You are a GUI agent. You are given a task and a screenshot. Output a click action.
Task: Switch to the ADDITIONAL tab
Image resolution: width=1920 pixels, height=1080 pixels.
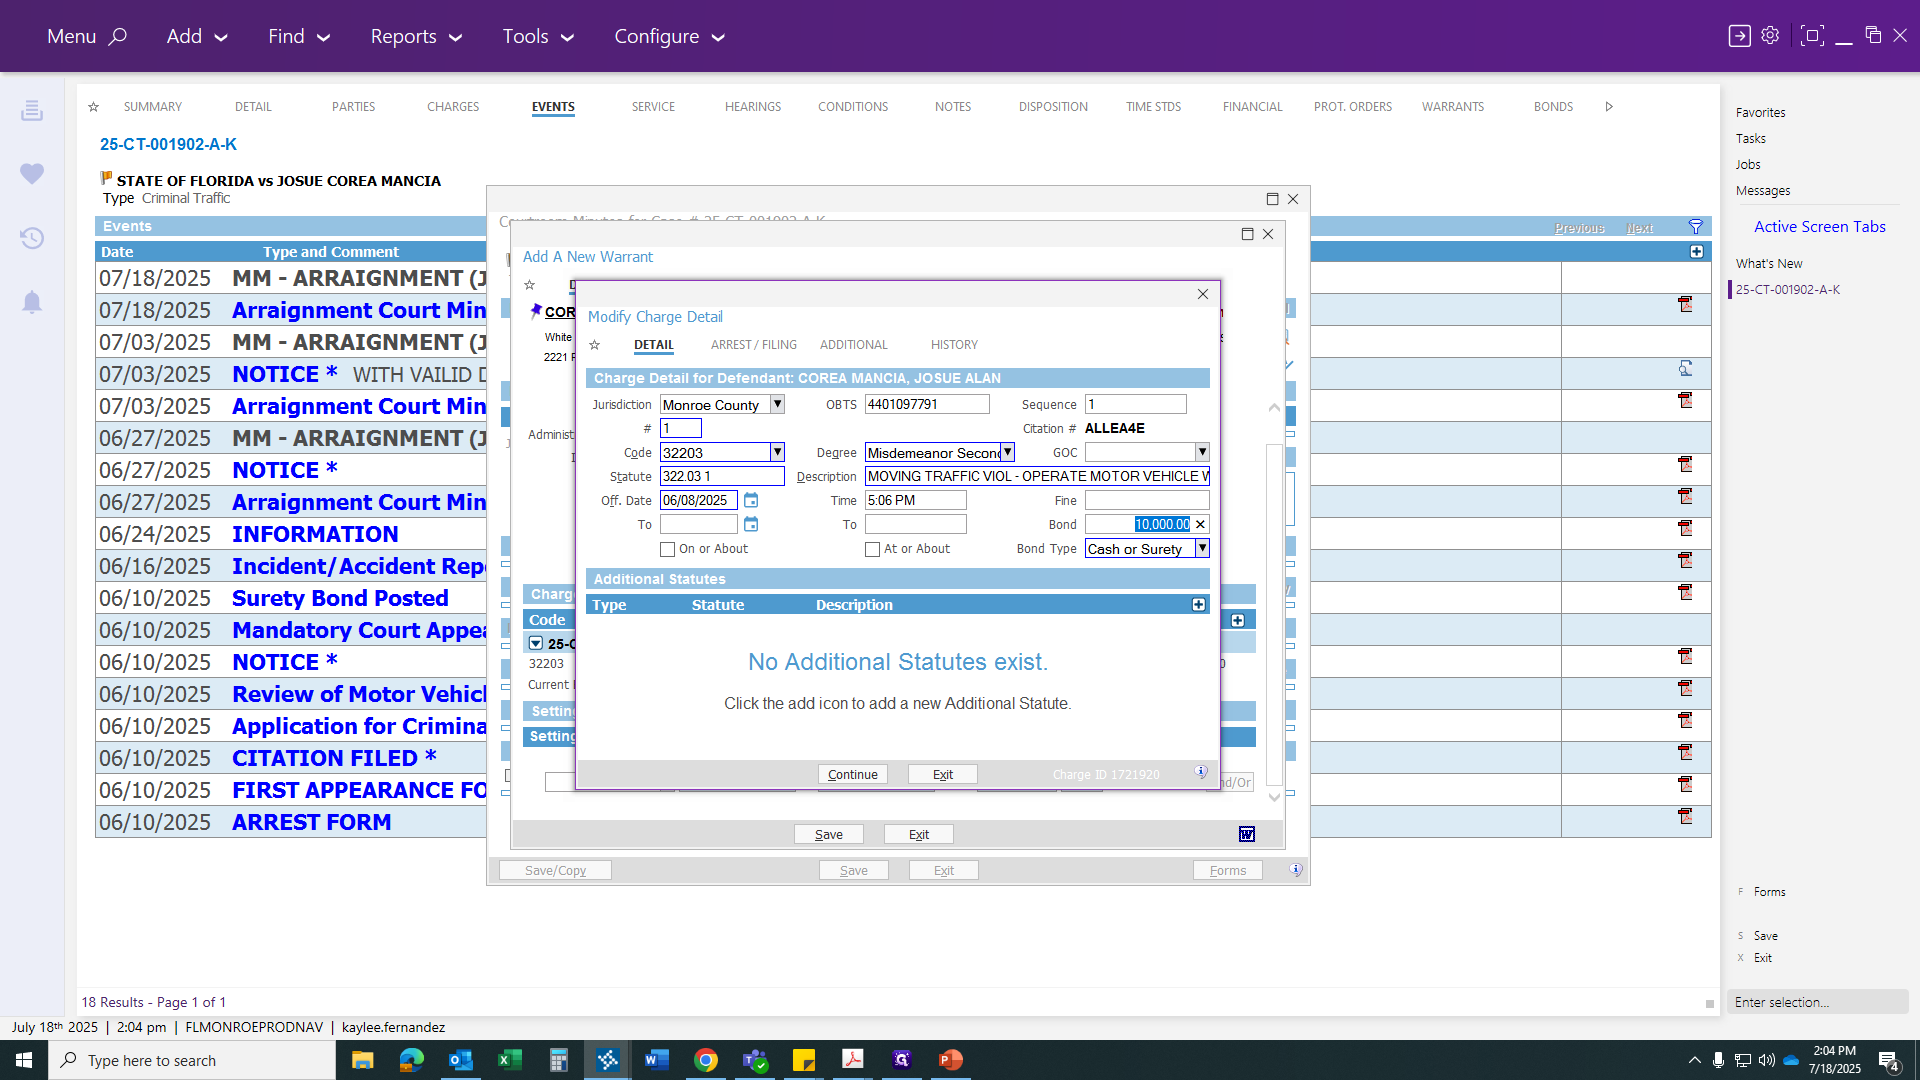(853, 345)
